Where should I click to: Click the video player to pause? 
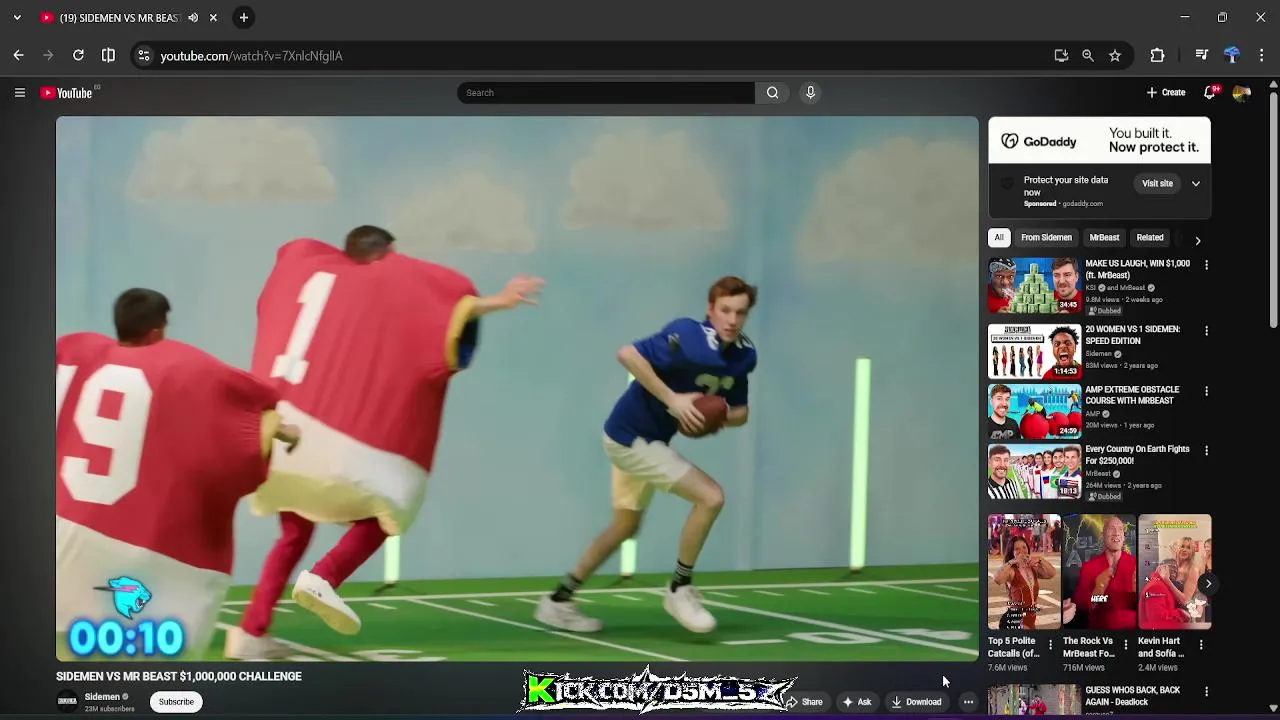[x=517, y=389]
